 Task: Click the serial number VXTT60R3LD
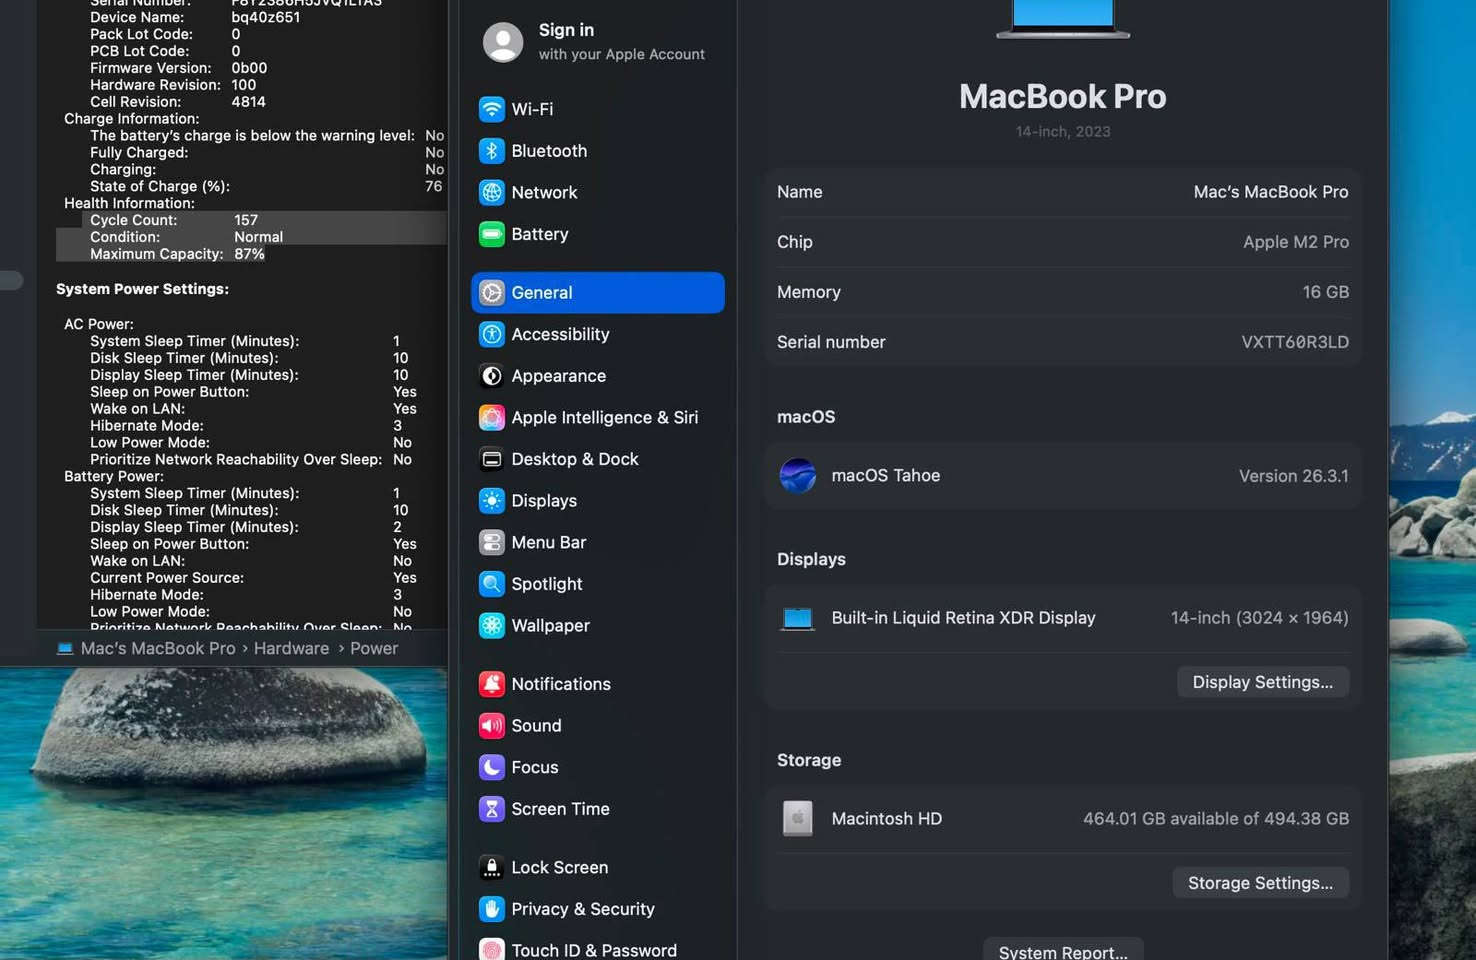click(1295, 342)
